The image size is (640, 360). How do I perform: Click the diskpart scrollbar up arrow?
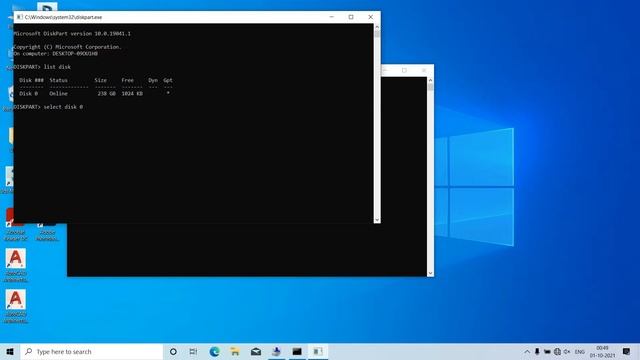tap(377, 27)
